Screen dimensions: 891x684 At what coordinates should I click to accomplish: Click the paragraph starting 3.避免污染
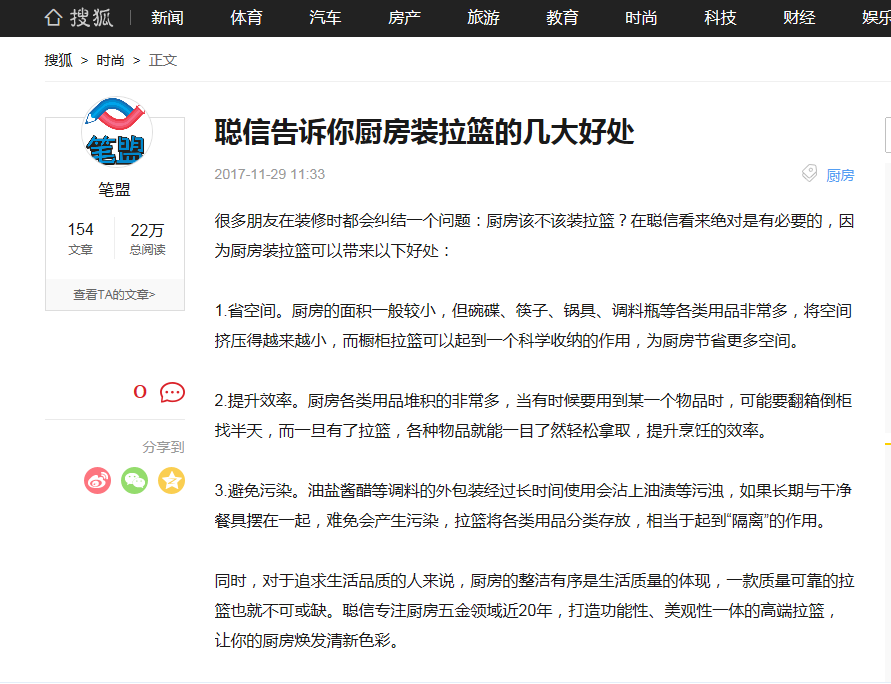[x=533, y=505]
